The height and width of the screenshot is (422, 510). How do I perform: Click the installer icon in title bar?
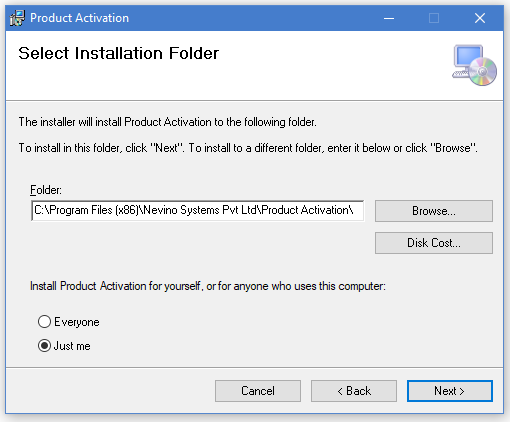17,18
